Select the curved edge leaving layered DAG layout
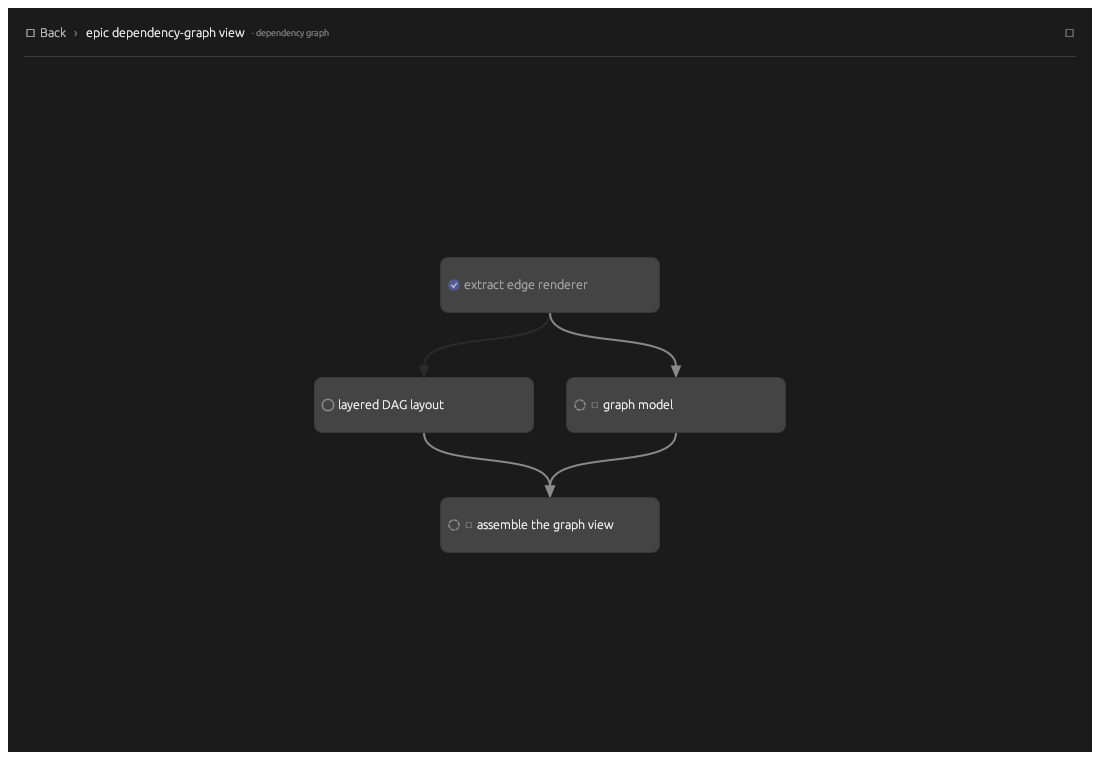Image resolution: width=1100 pixels, height=760 pixels. click(484, 460)
